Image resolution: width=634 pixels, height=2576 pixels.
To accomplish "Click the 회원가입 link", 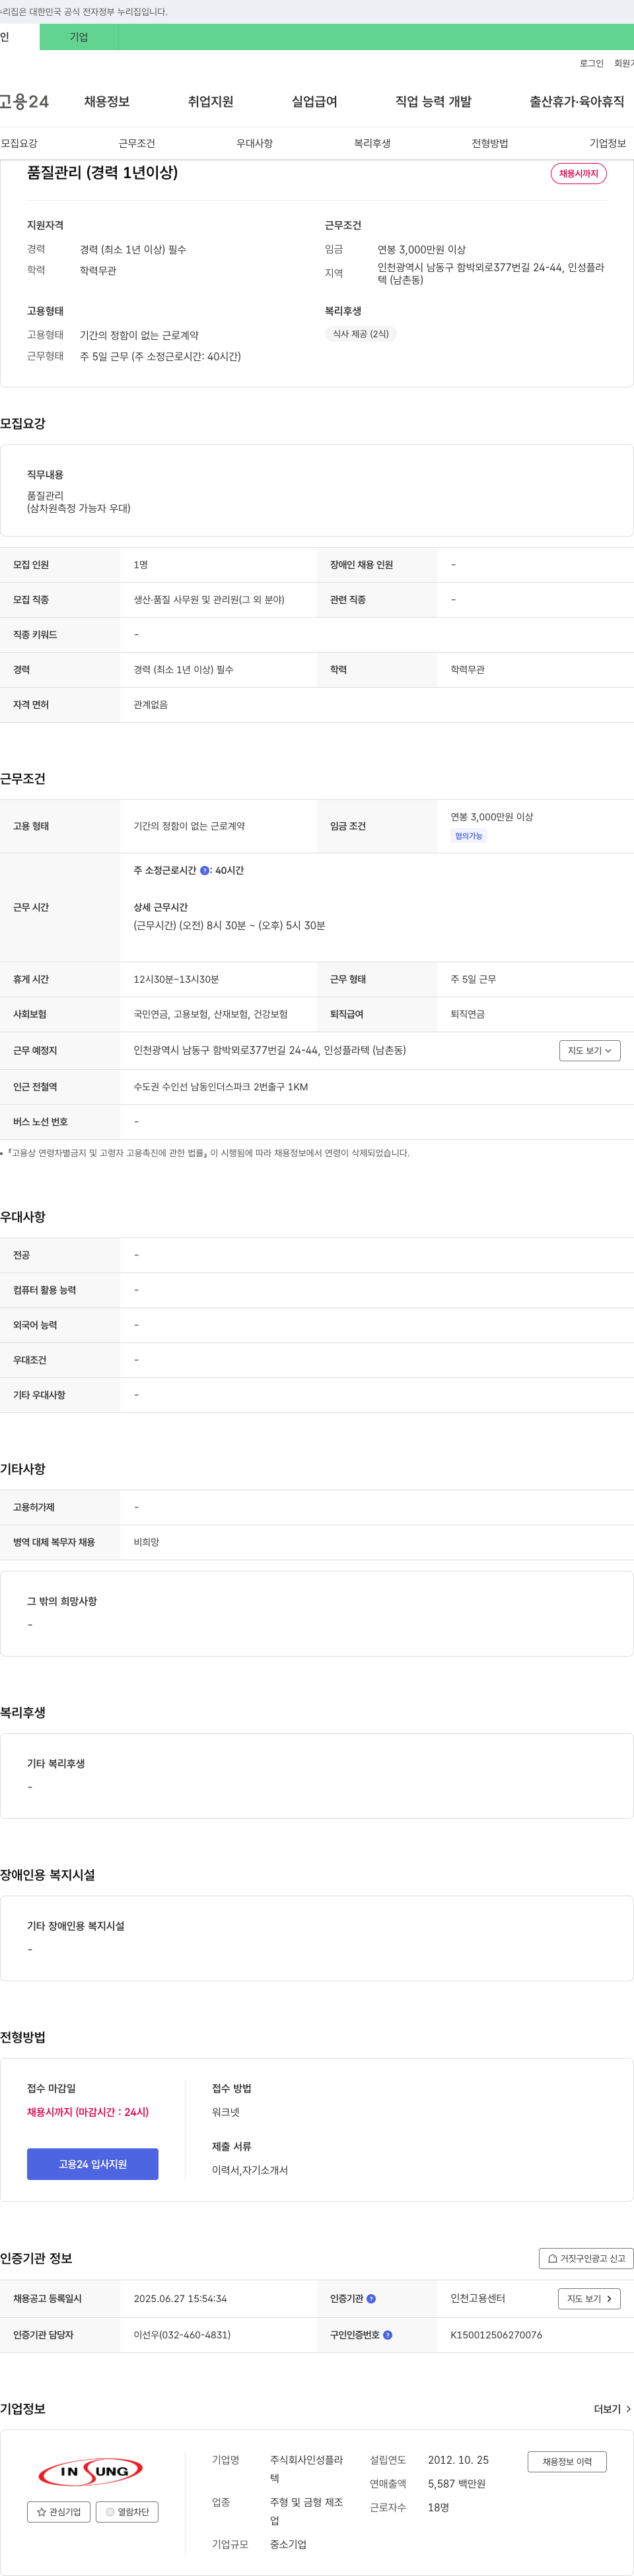I will (x=623, y=63).
